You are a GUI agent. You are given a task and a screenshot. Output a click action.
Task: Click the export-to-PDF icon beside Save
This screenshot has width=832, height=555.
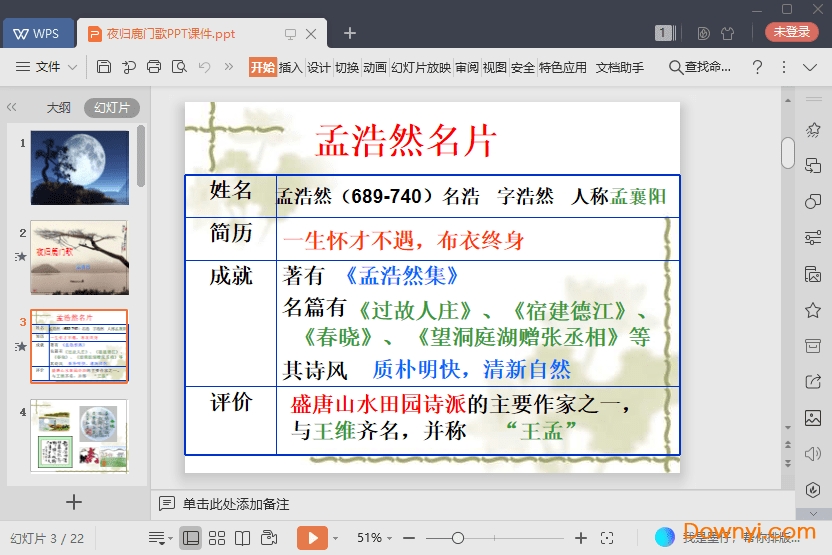click(129, 67)
